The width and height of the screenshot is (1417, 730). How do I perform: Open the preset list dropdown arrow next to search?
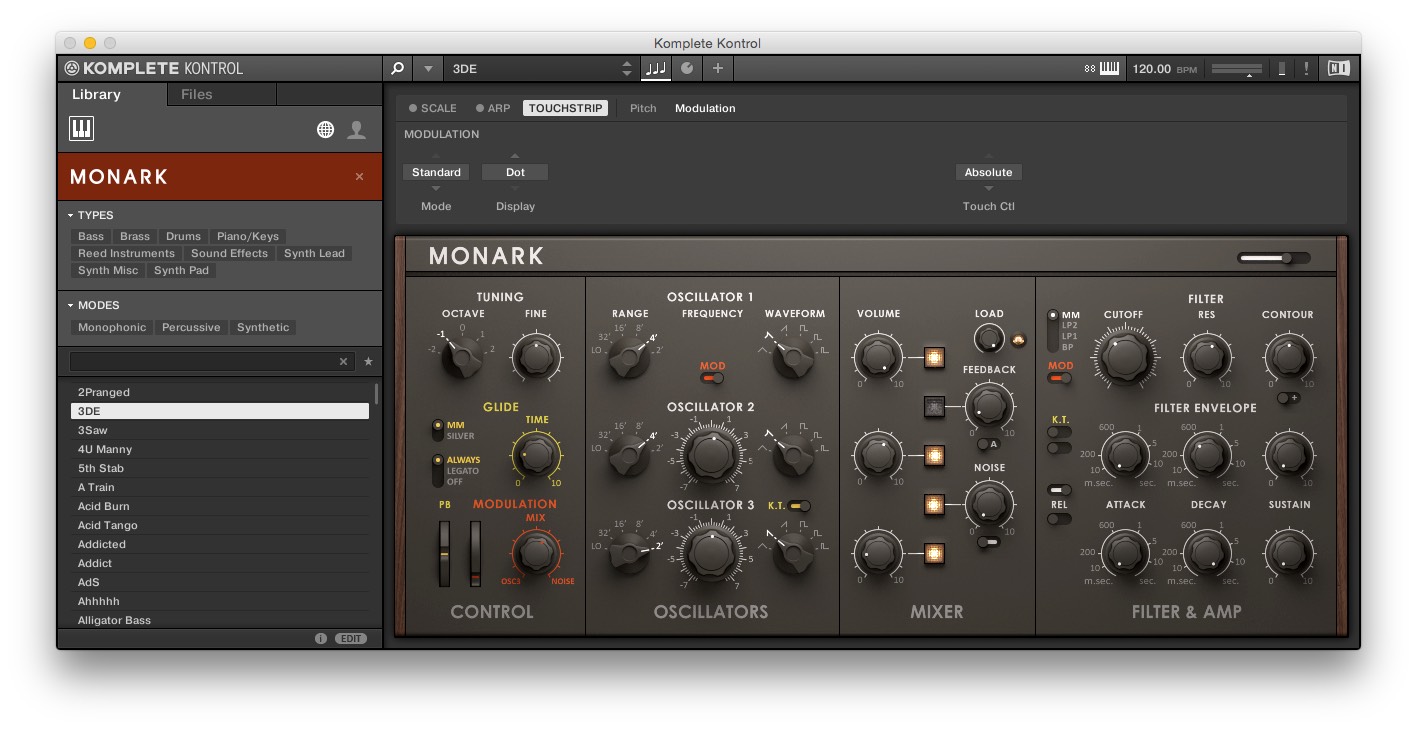[x=427, y=68]
